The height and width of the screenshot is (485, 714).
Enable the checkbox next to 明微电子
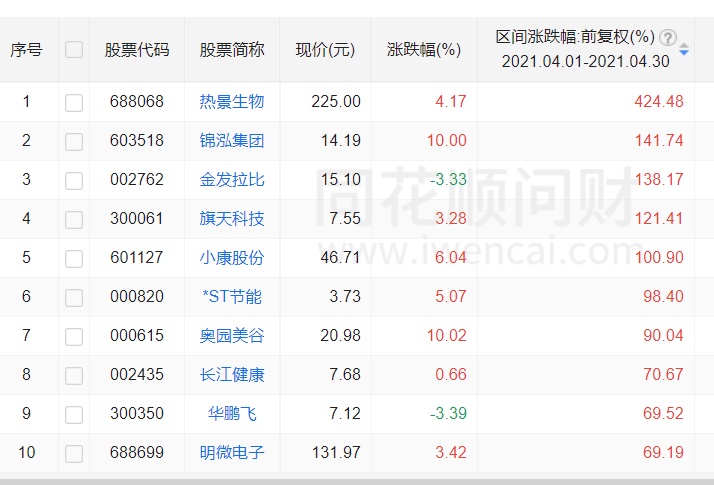pos(74,453)
